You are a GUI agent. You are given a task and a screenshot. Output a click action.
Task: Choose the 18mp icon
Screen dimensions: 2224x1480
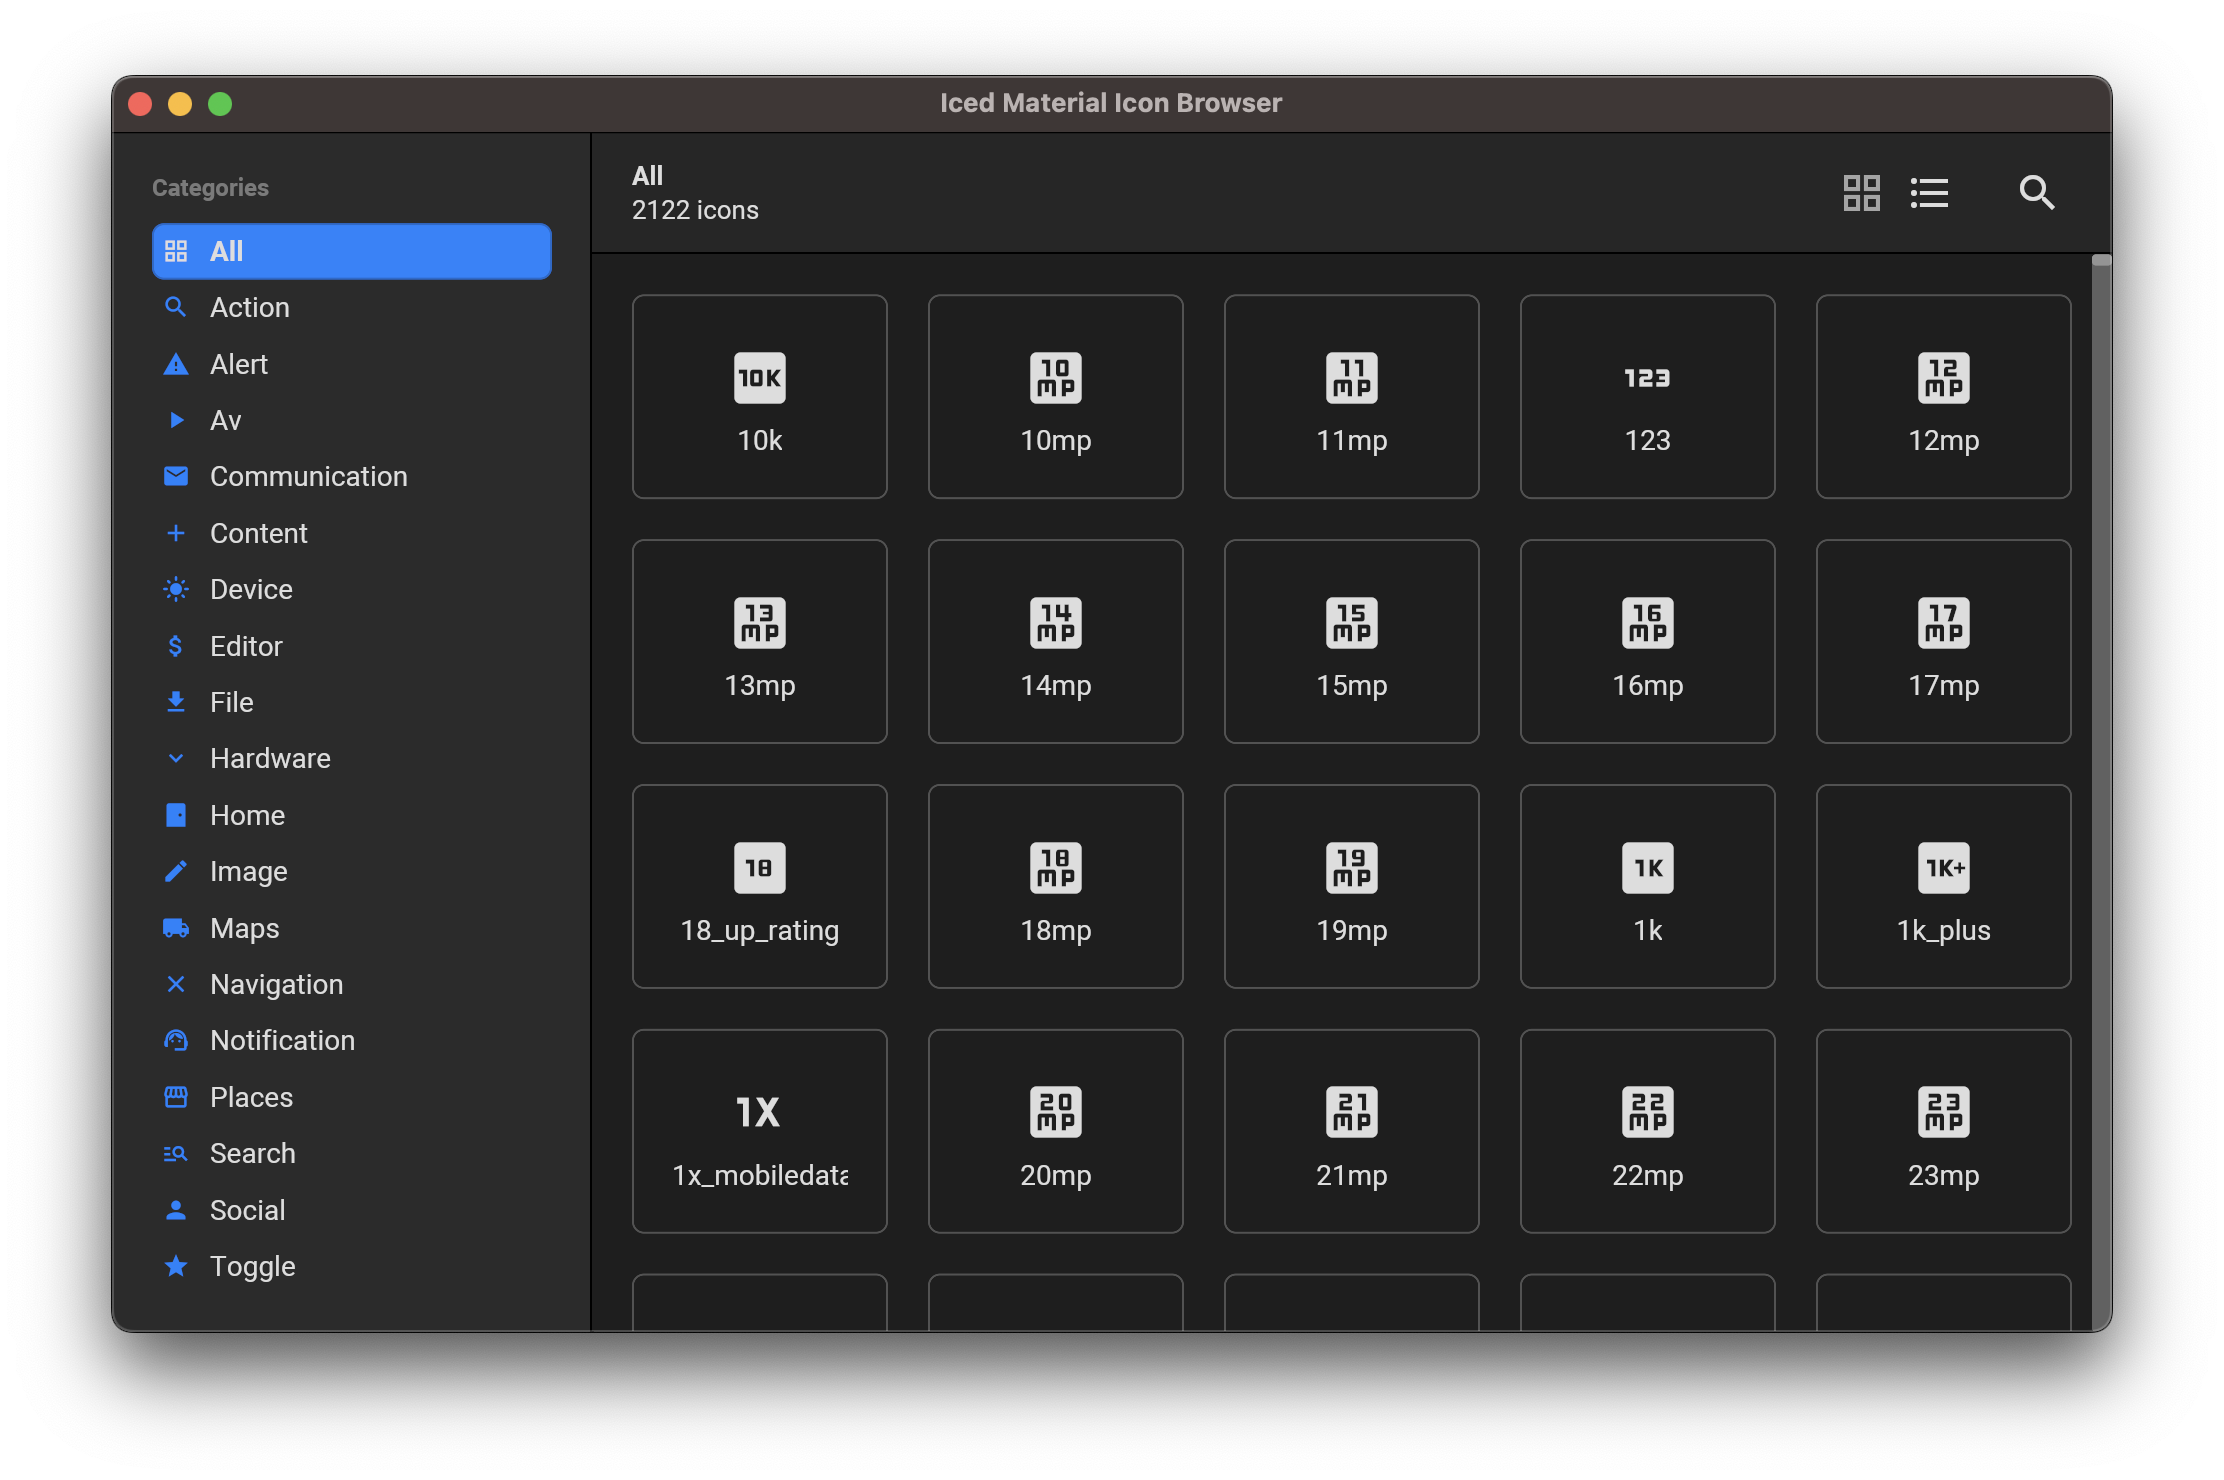1056,886
